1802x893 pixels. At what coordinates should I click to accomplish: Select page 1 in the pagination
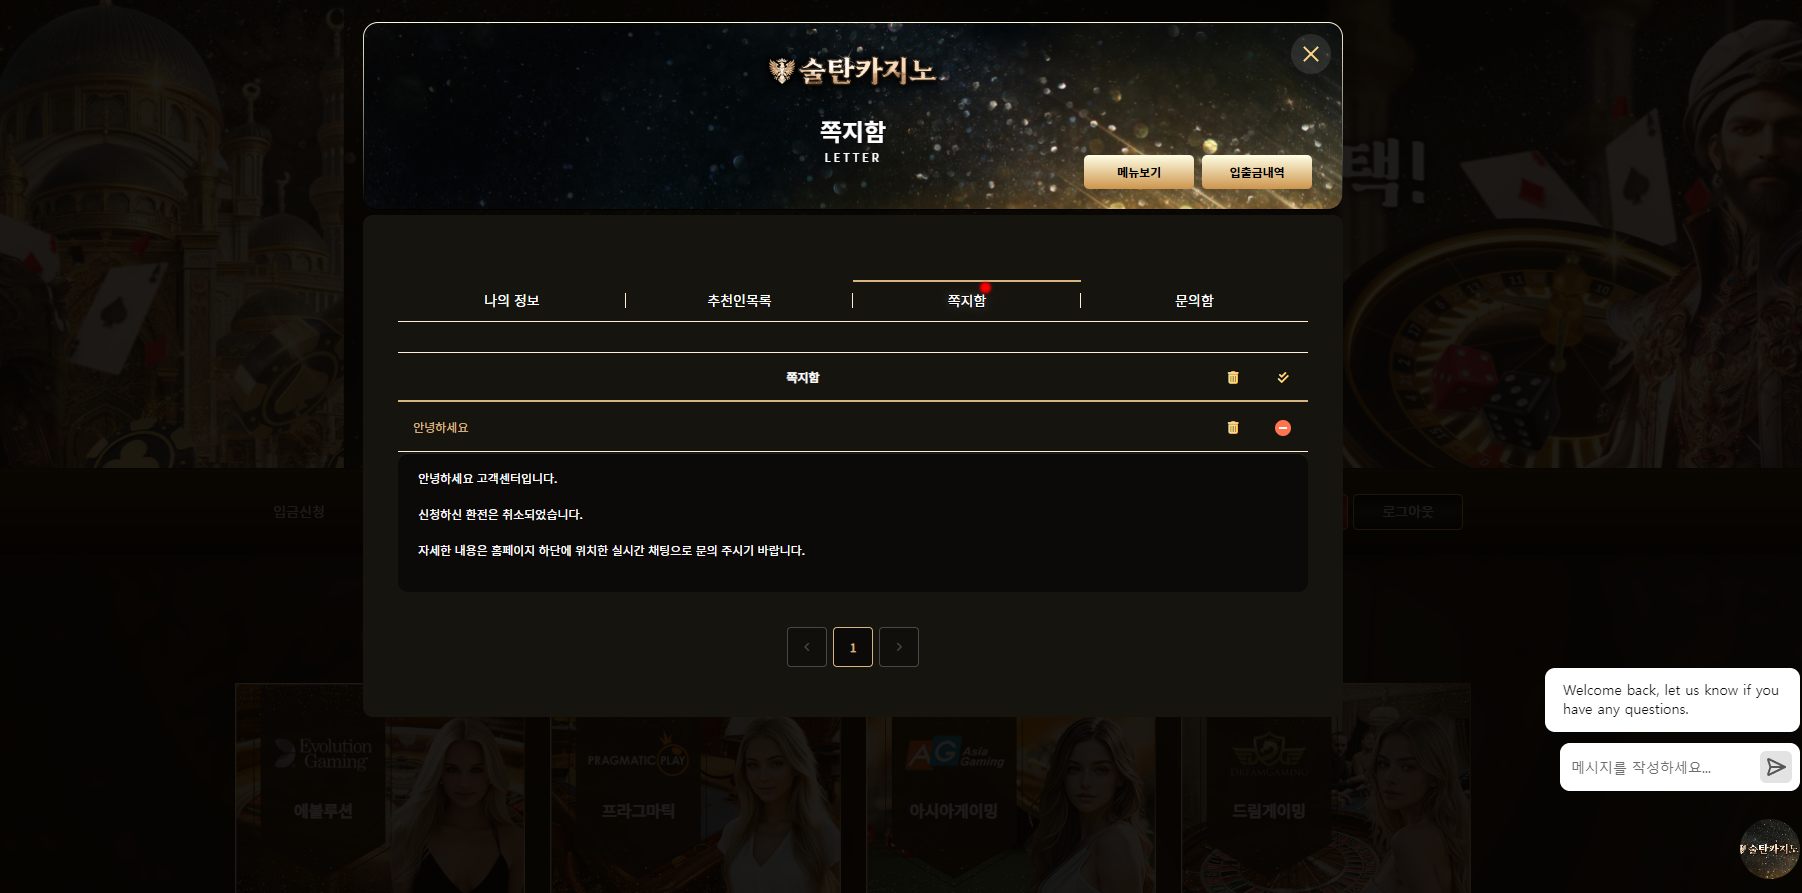click(853, 647)
